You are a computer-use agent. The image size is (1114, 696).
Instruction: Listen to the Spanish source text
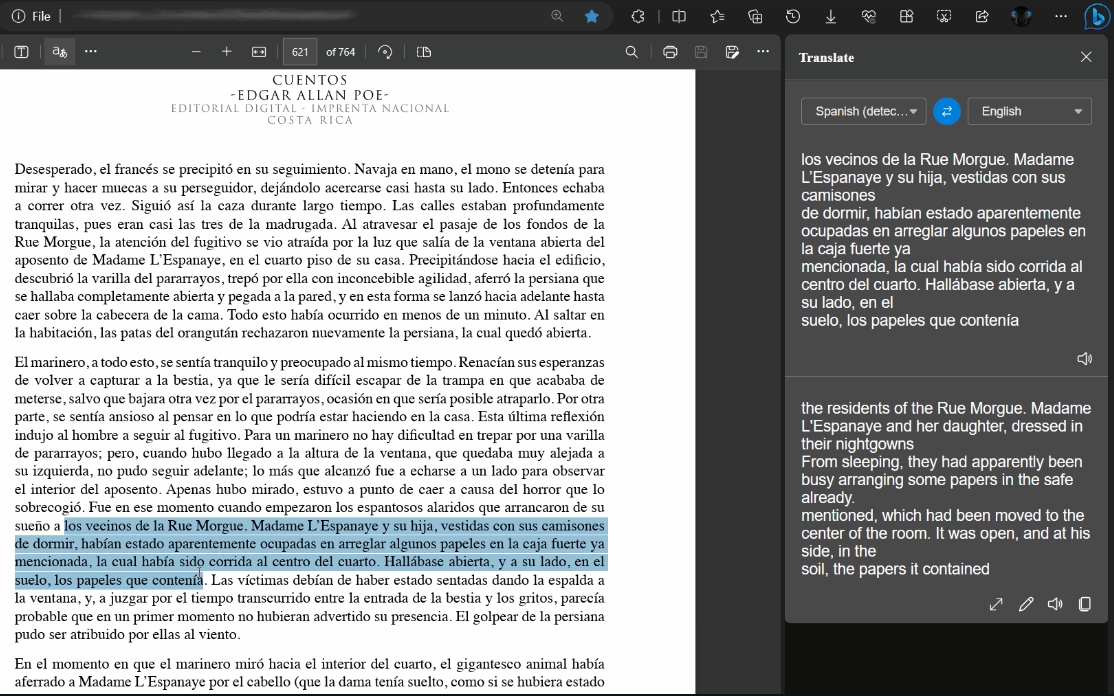coord(1084,359)
